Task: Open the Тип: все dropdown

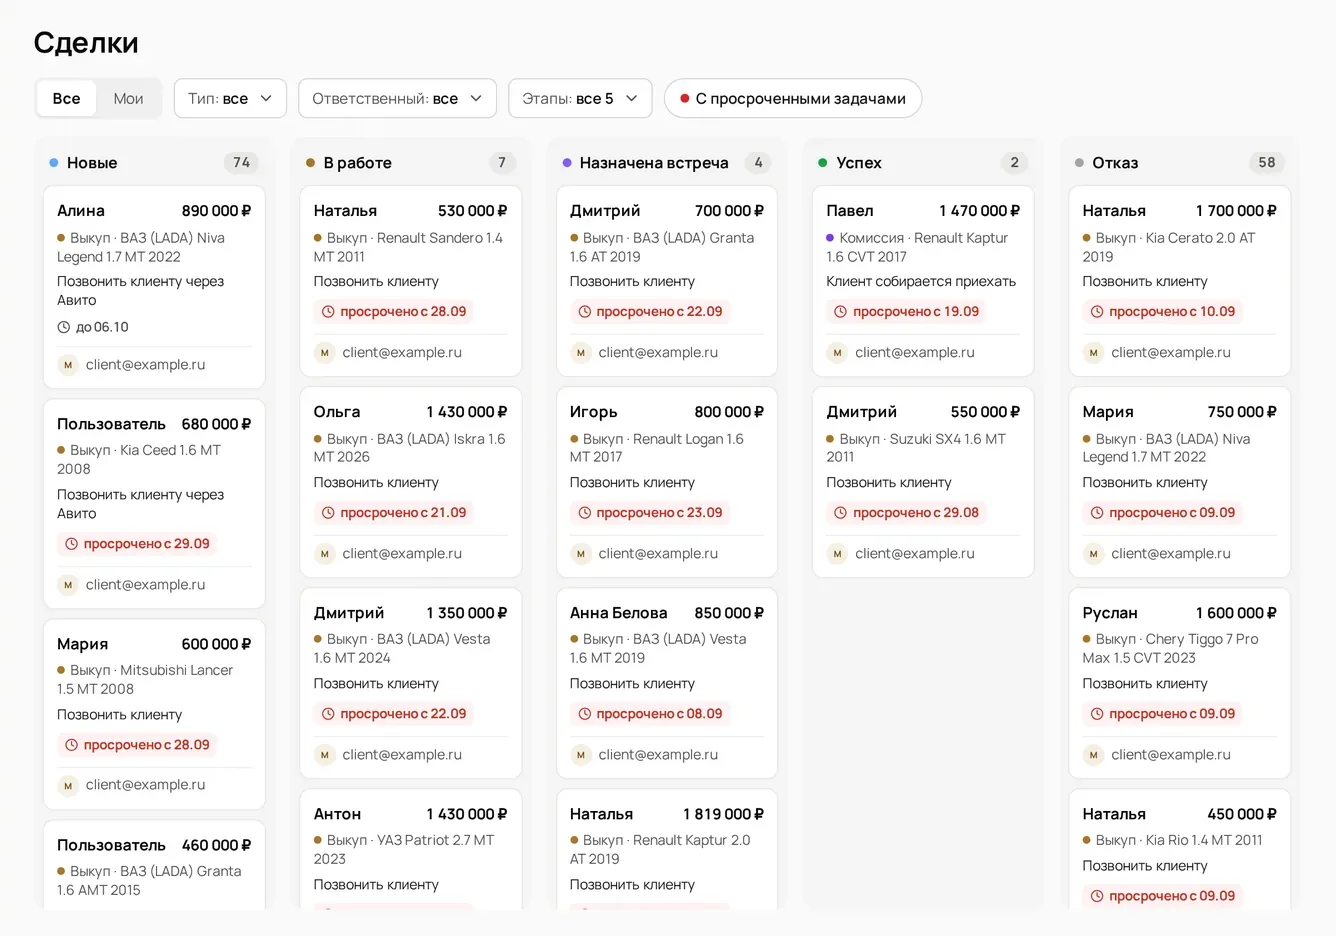Action: [x=230, y=98]
